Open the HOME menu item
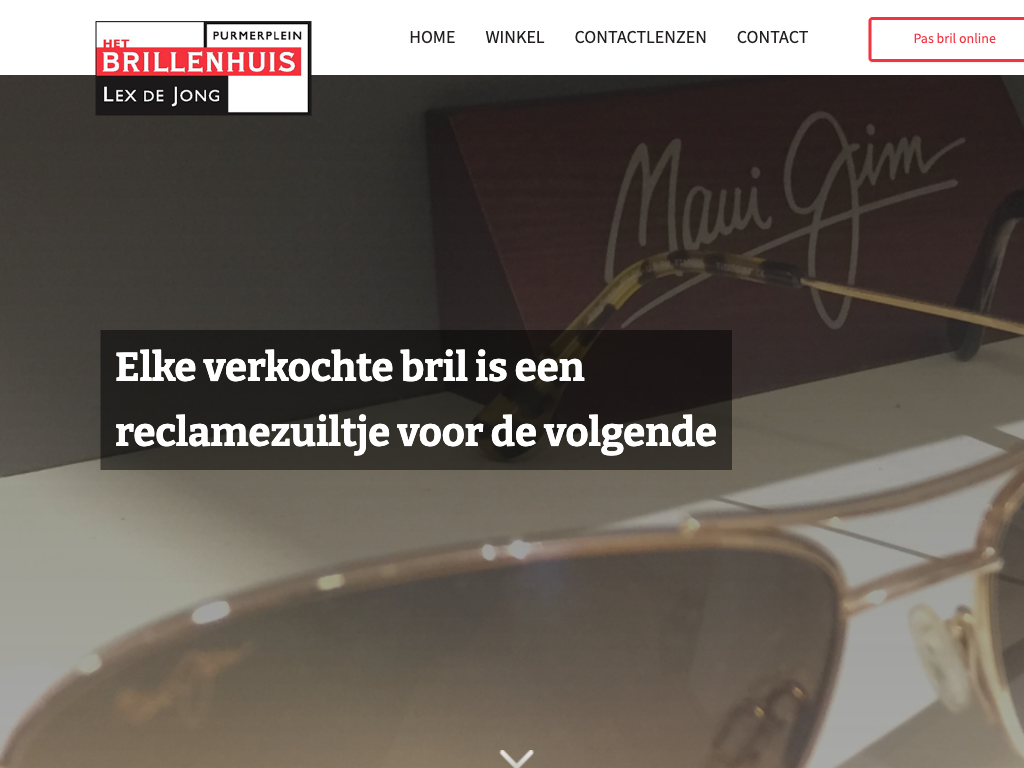 coord(432,37)
